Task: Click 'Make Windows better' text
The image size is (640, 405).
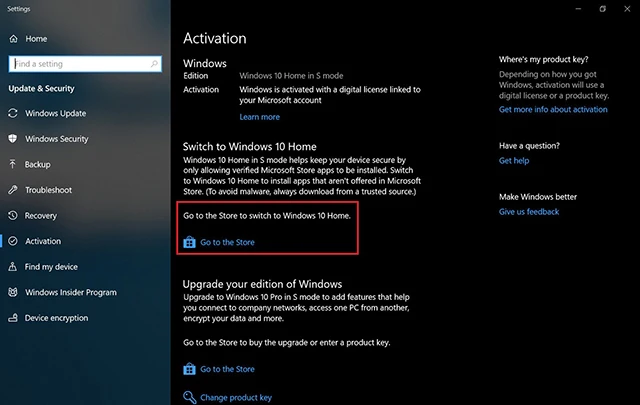Action: 538,197
